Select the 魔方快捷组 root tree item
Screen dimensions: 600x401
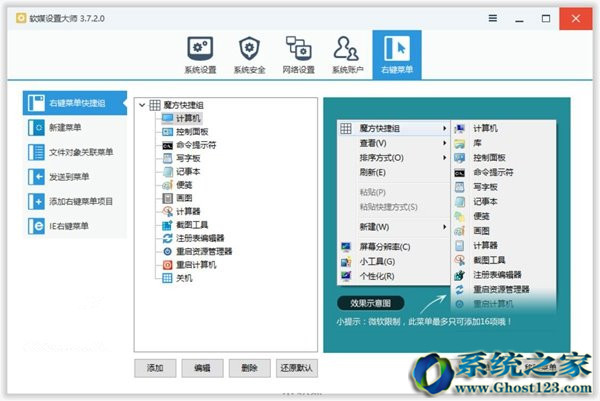[183, 105]
